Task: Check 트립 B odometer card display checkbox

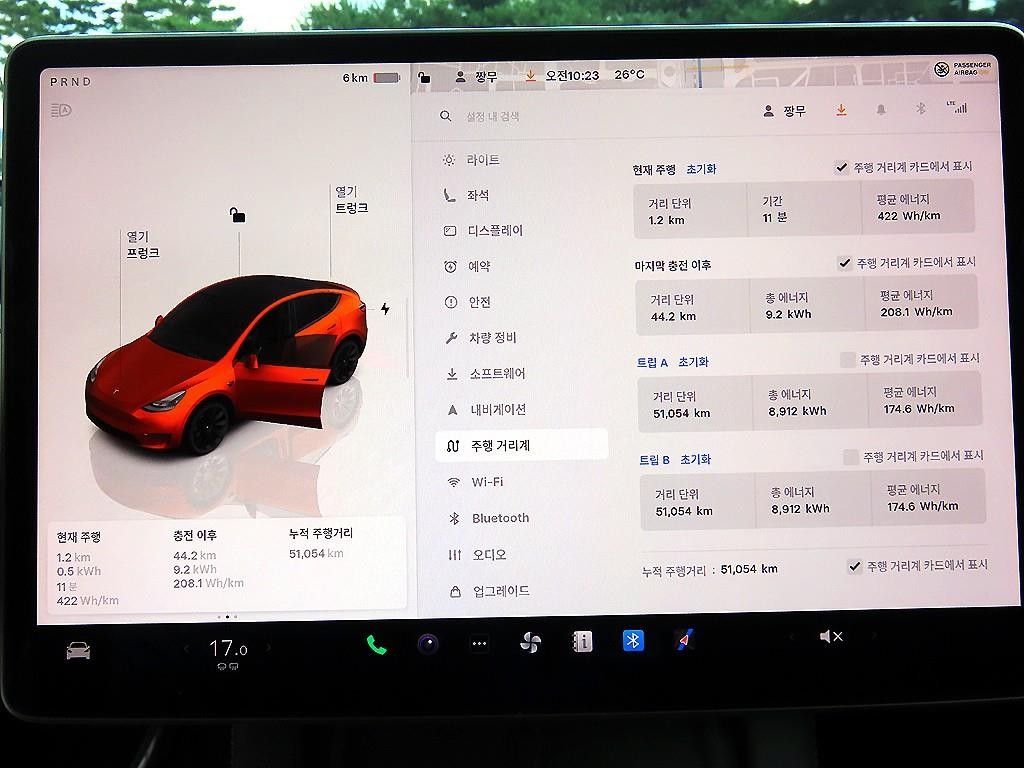Action: (x=851, y=457)
